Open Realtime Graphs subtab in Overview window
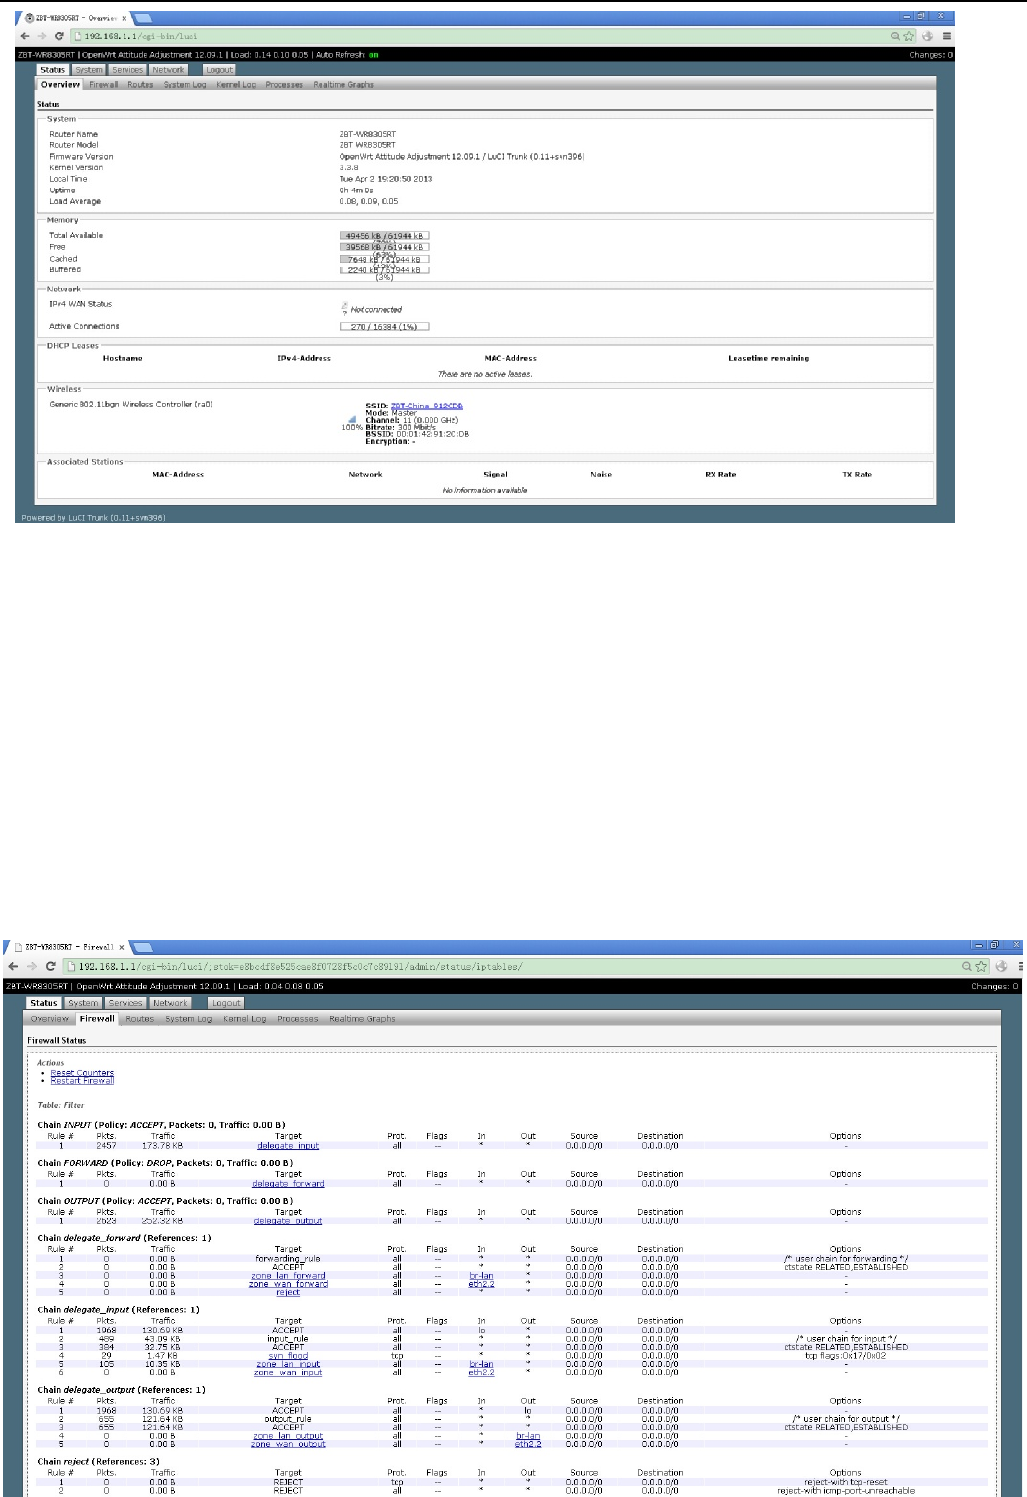 [343, 85]
